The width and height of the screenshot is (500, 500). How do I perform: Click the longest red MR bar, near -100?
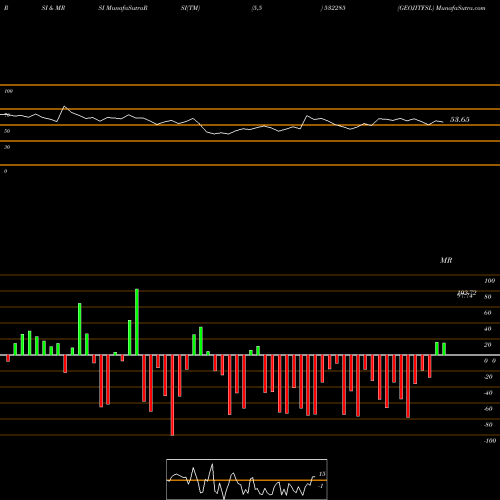pyautogui.click(x=172, y=395)
